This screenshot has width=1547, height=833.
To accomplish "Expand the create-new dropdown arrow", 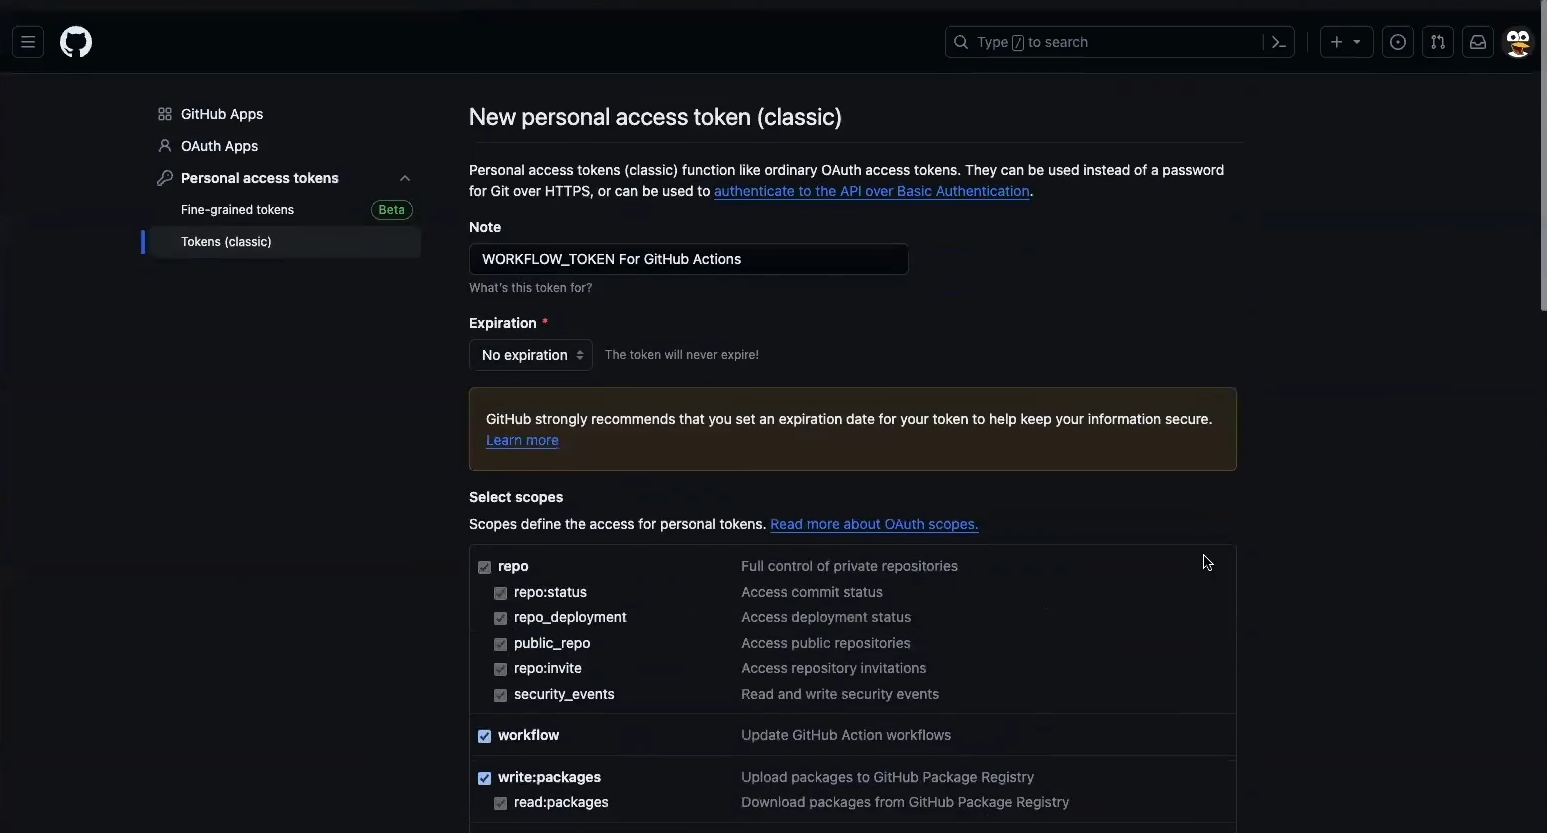I will click(x=1357, y=42).
